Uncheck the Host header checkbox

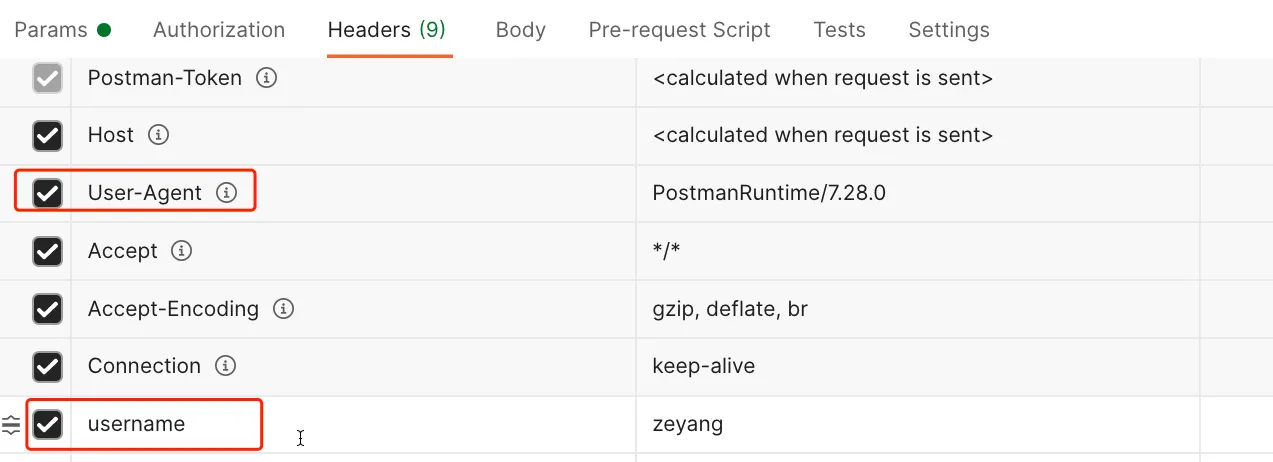pos(47,136)
